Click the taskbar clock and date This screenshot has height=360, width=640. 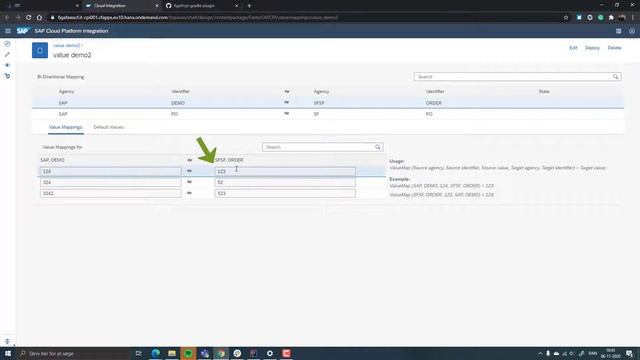click(x=610, y=353)
